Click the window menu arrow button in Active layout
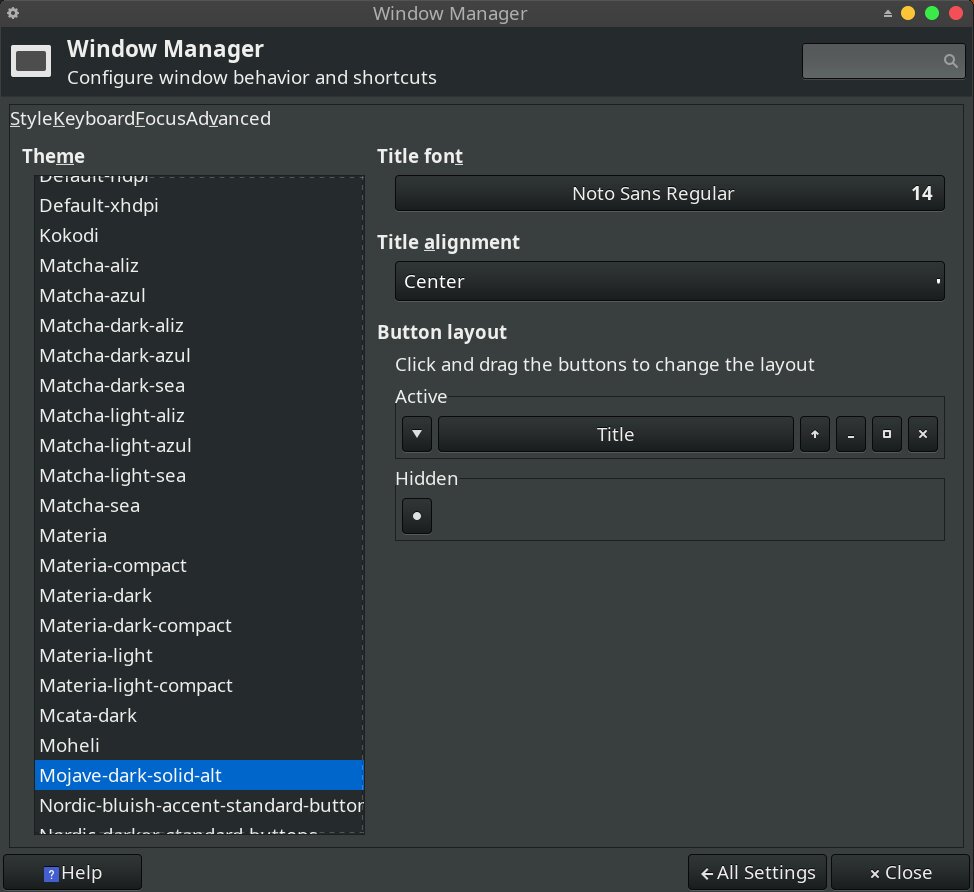The image size is (974, 892). point(417,435)
